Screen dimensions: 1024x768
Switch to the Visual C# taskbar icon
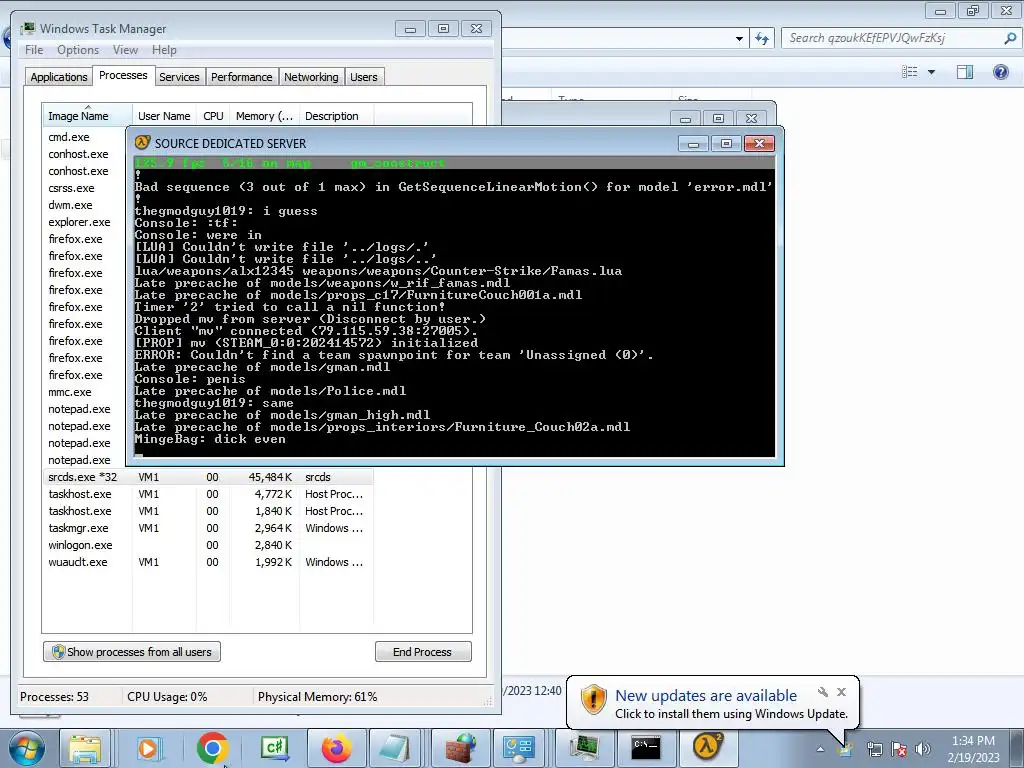274,748
